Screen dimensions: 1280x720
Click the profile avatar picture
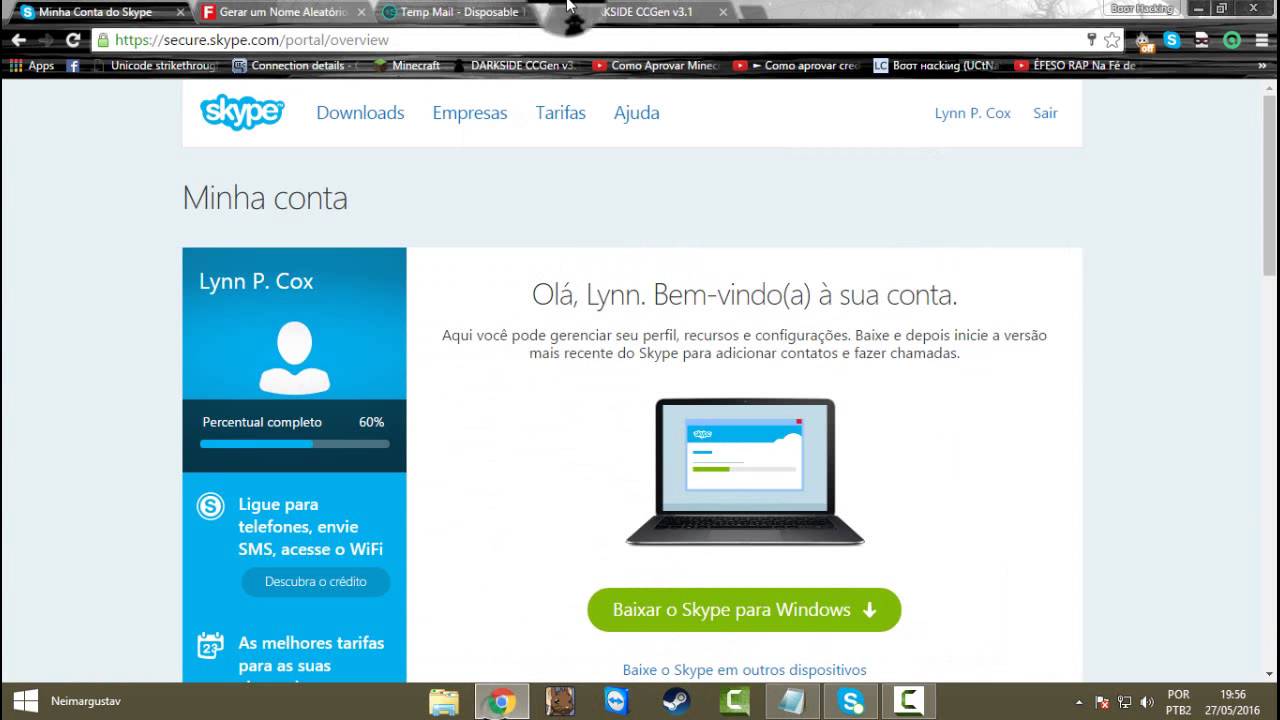(294, 358)
